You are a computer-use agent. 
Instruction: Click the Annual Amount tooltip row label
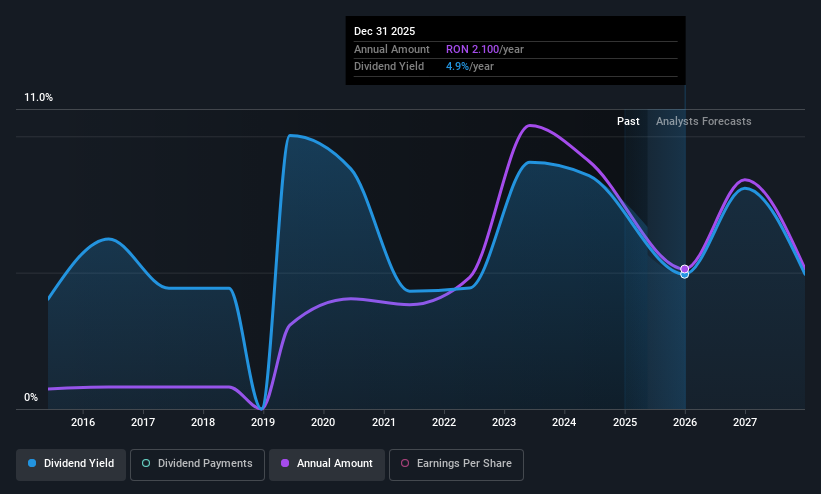392,49
